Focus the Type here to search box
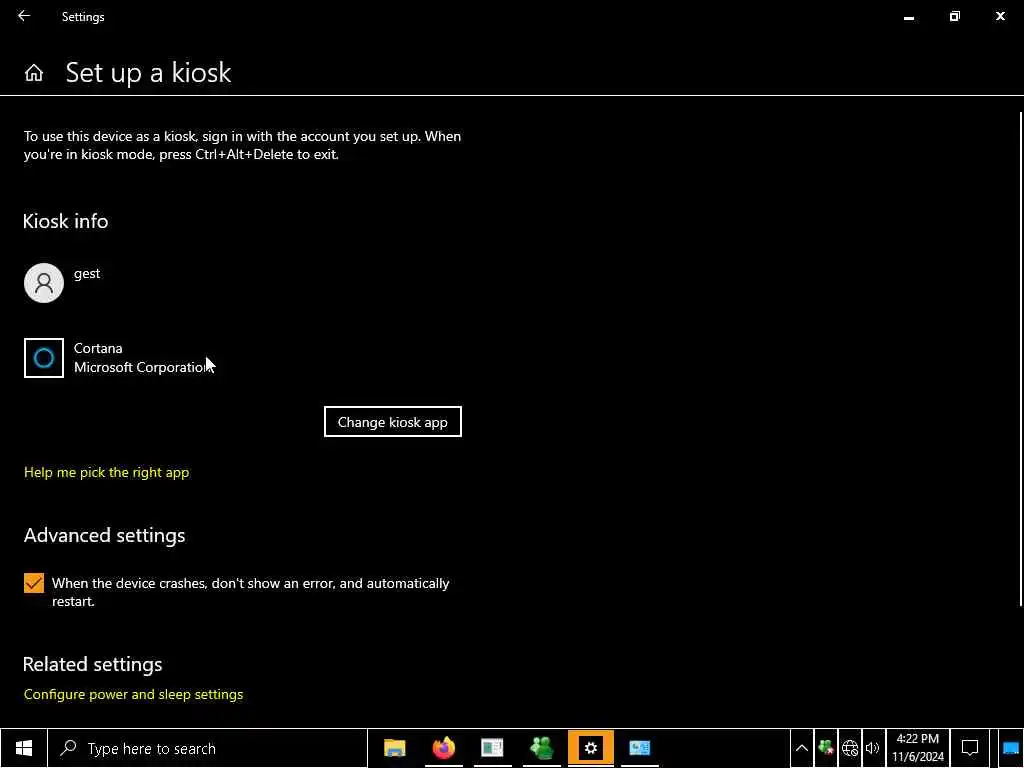The image size is (1024, 768). [208, 748]
